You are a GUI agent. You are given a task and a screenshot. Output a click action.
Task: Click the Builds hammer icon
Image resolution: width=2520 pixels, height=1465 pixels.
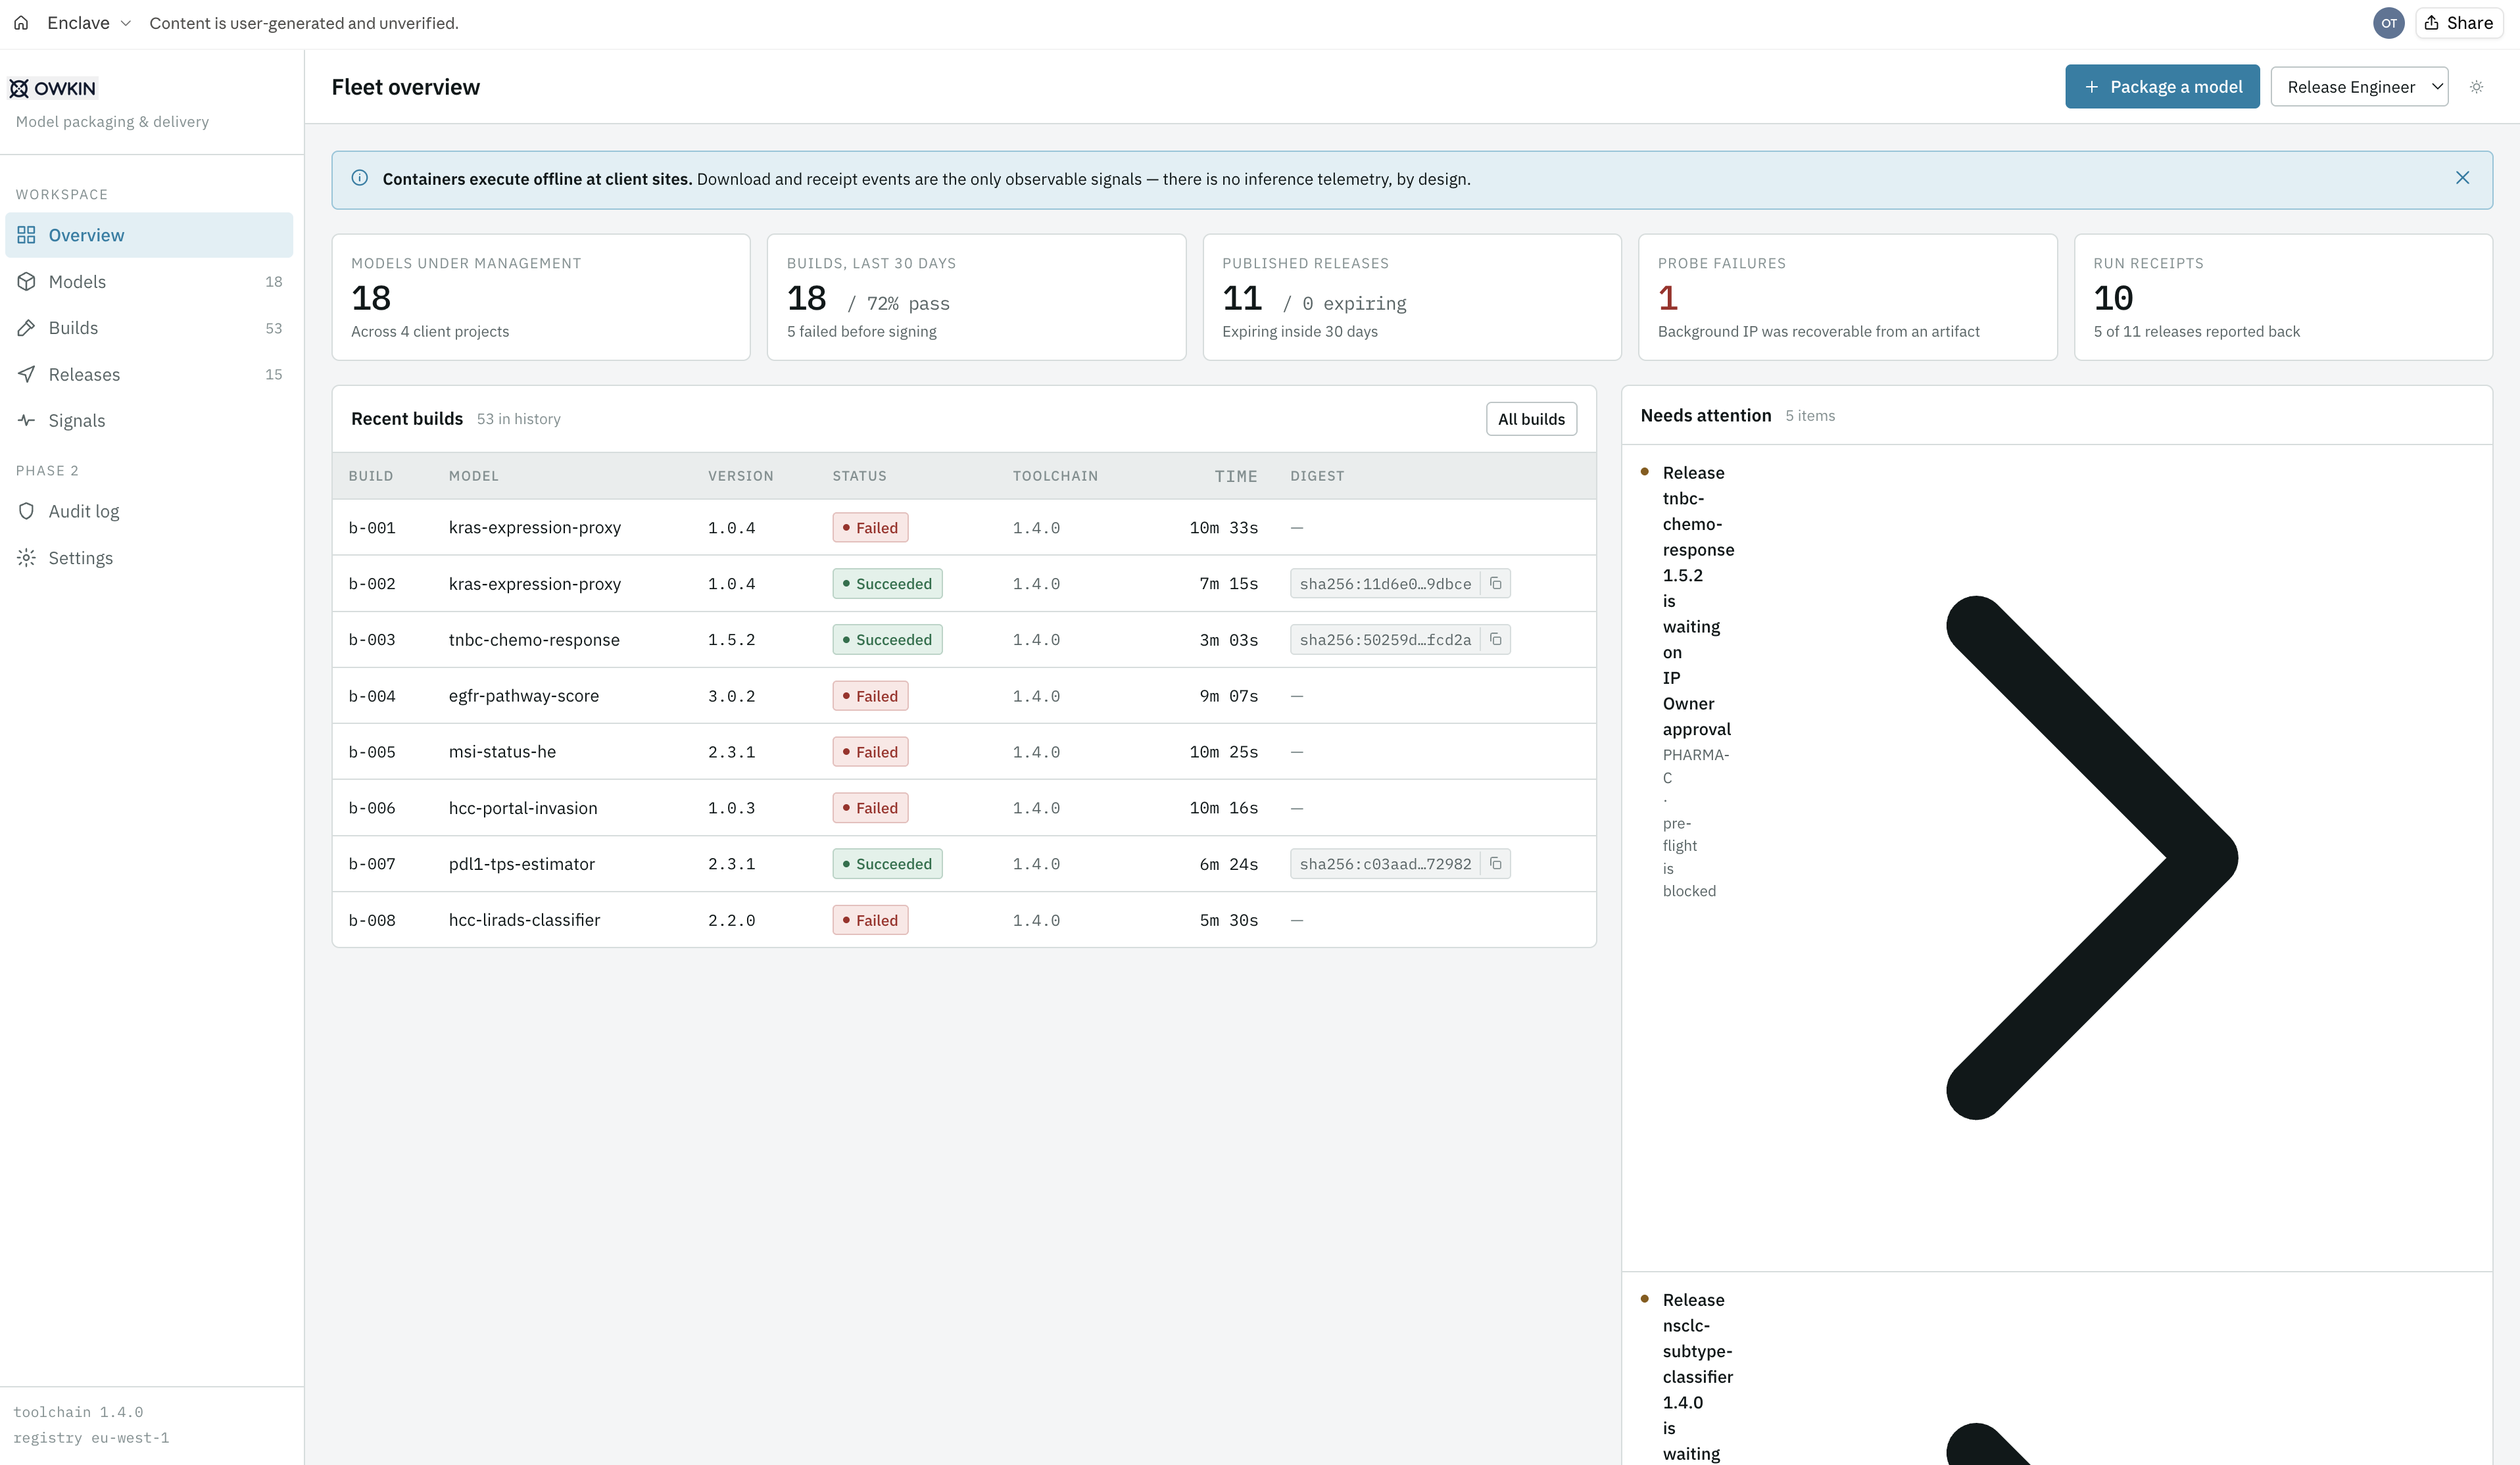tap(26, 328)
